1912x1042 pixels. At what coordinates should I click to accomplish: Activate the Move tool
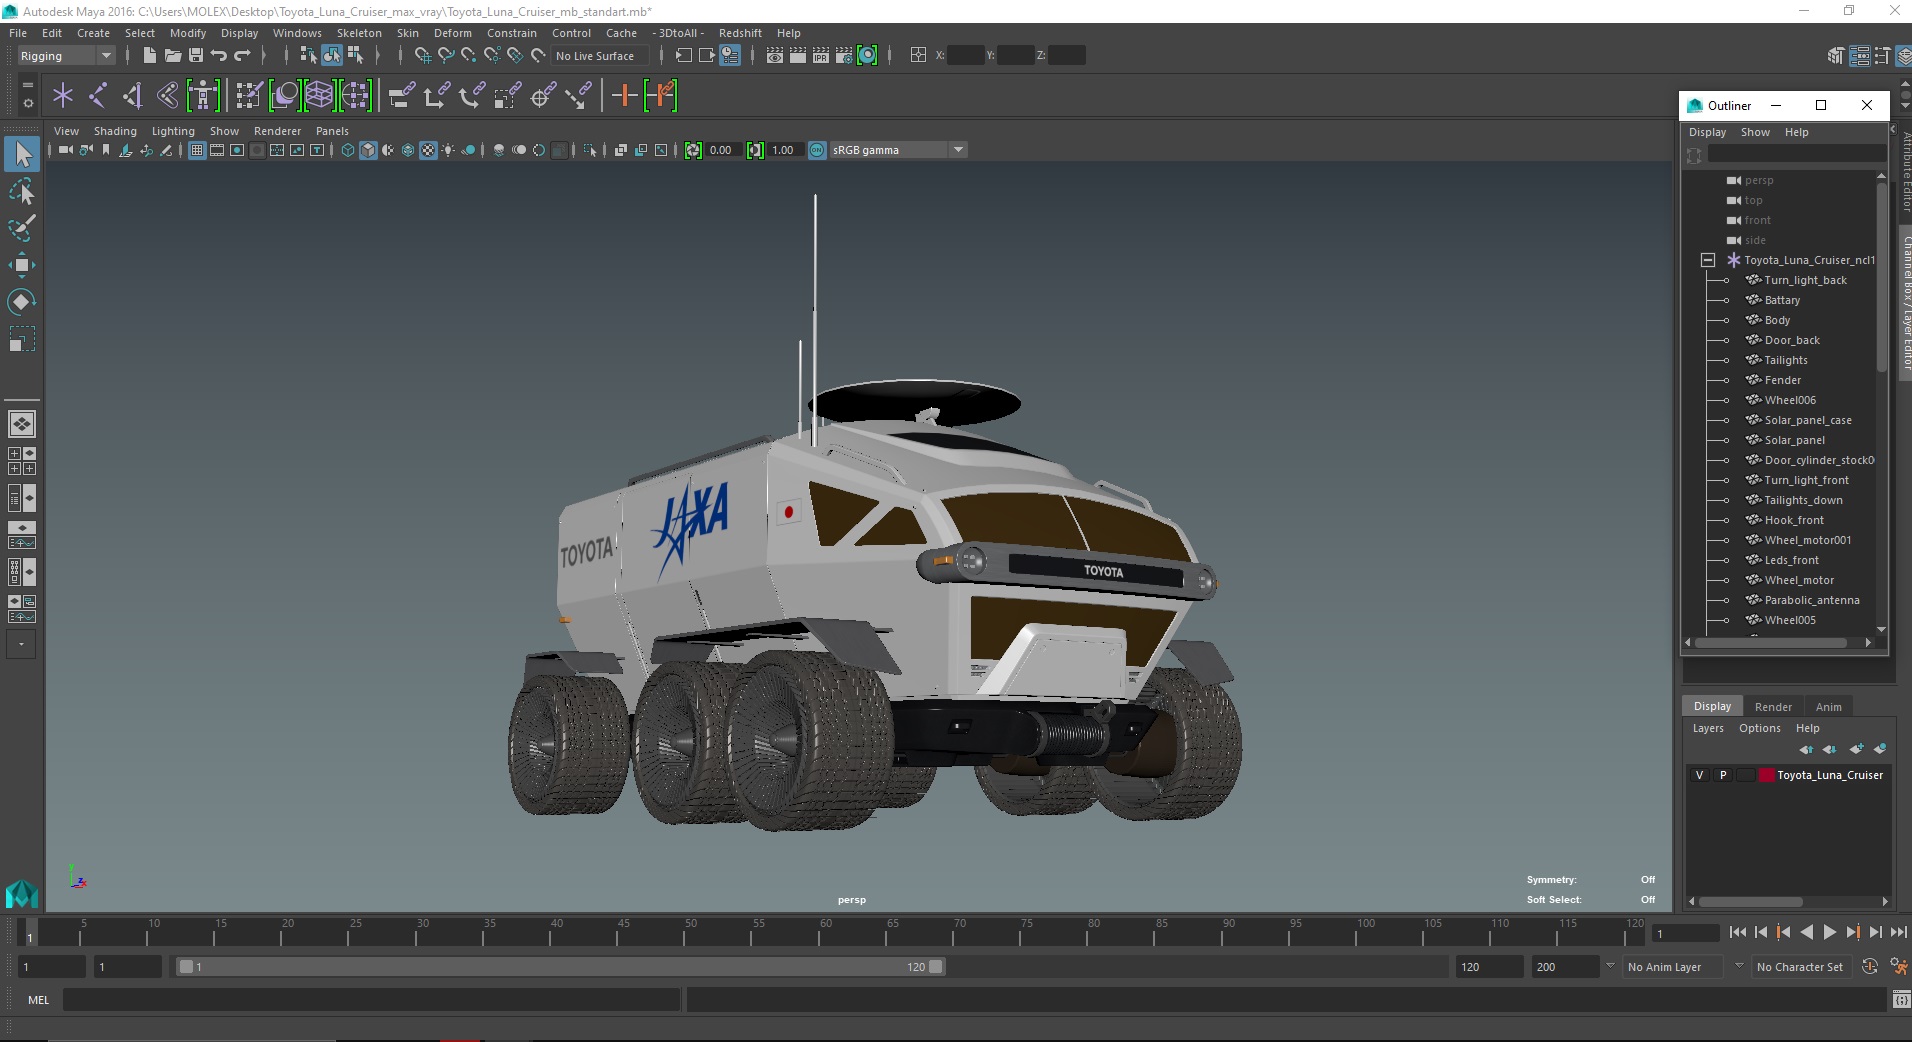click(x=22, y=265)
